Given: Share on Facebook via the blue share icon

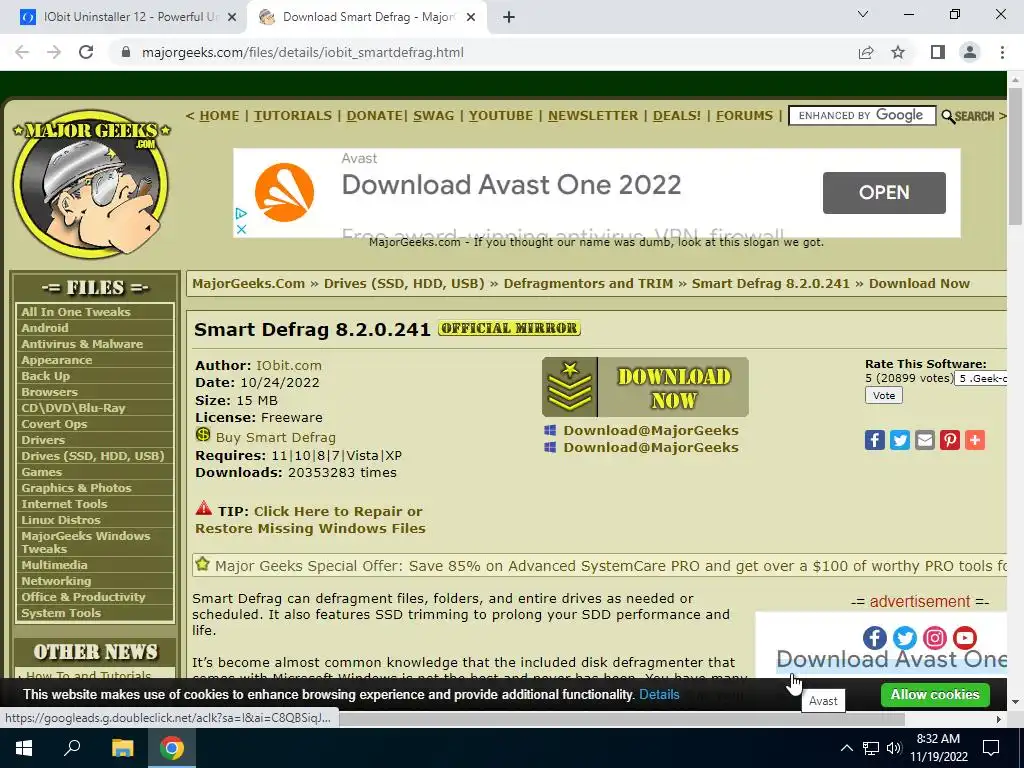Looking at the screenshot, I should point(874,440).
